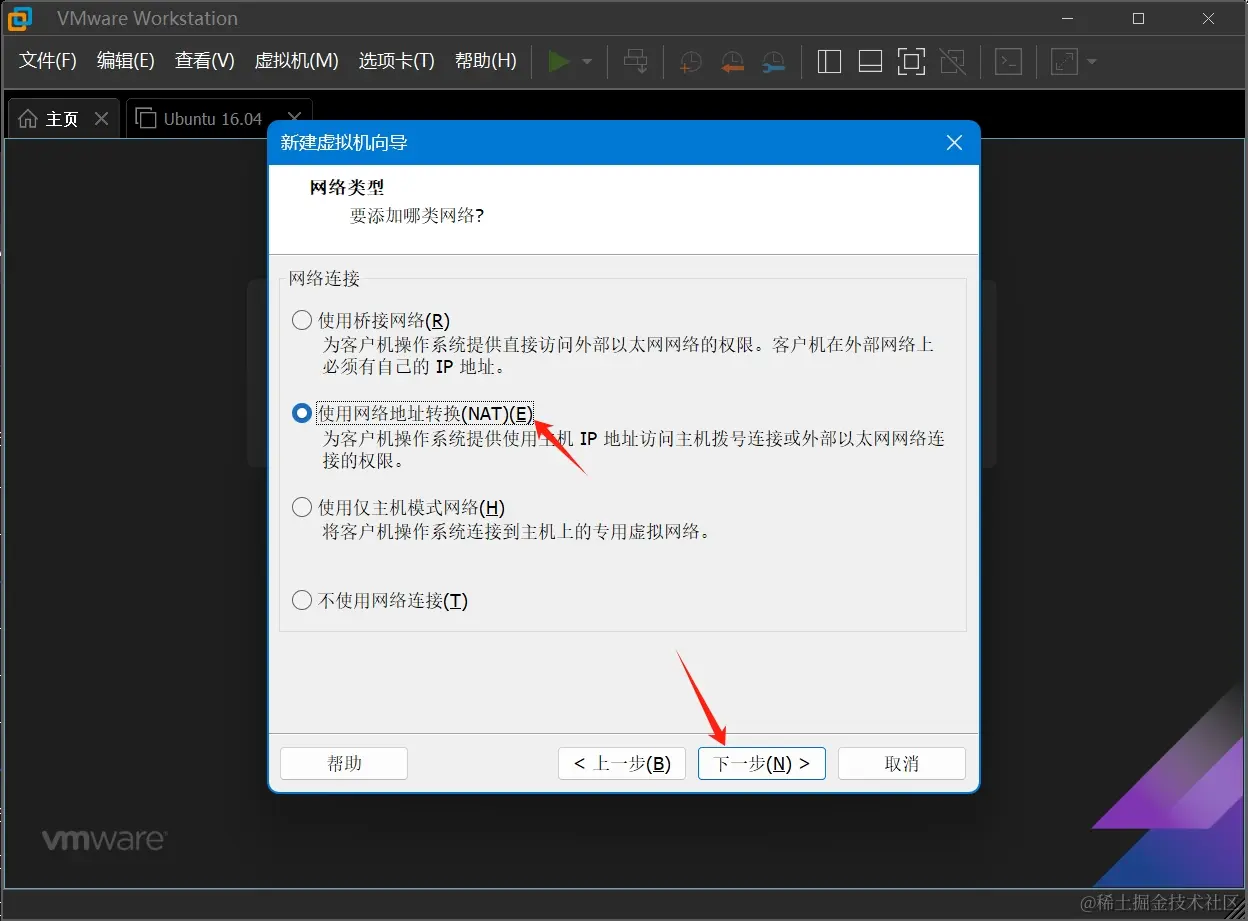Open the 查看(V) menu
1248x921 pixels.
[205, 61]
